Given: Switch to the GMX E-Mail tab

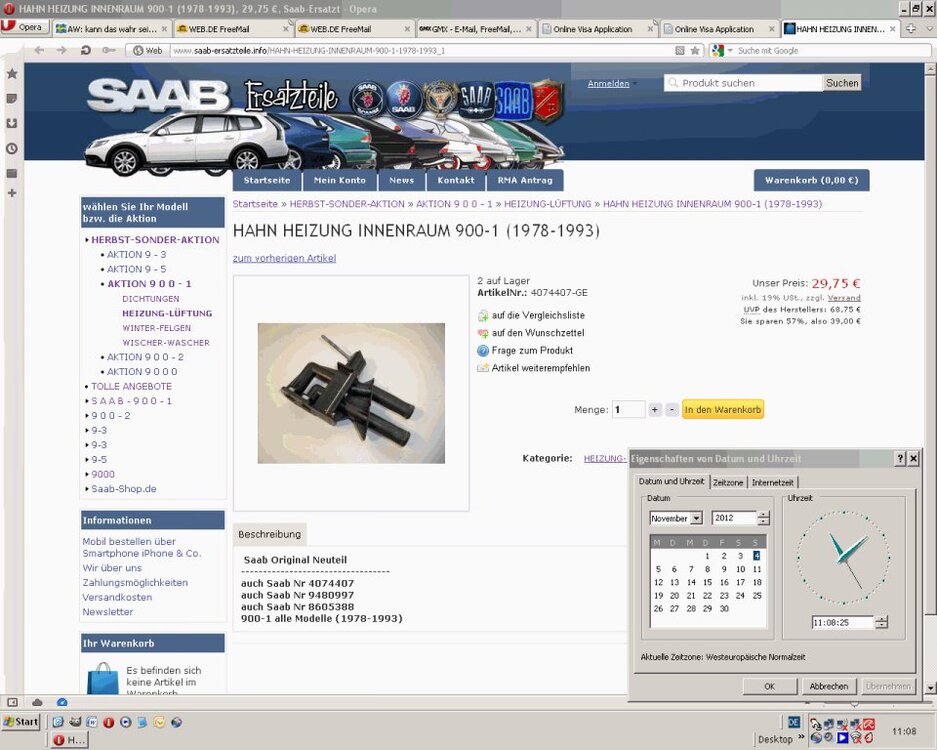Looking at the screenshot, I should point(476,29).
